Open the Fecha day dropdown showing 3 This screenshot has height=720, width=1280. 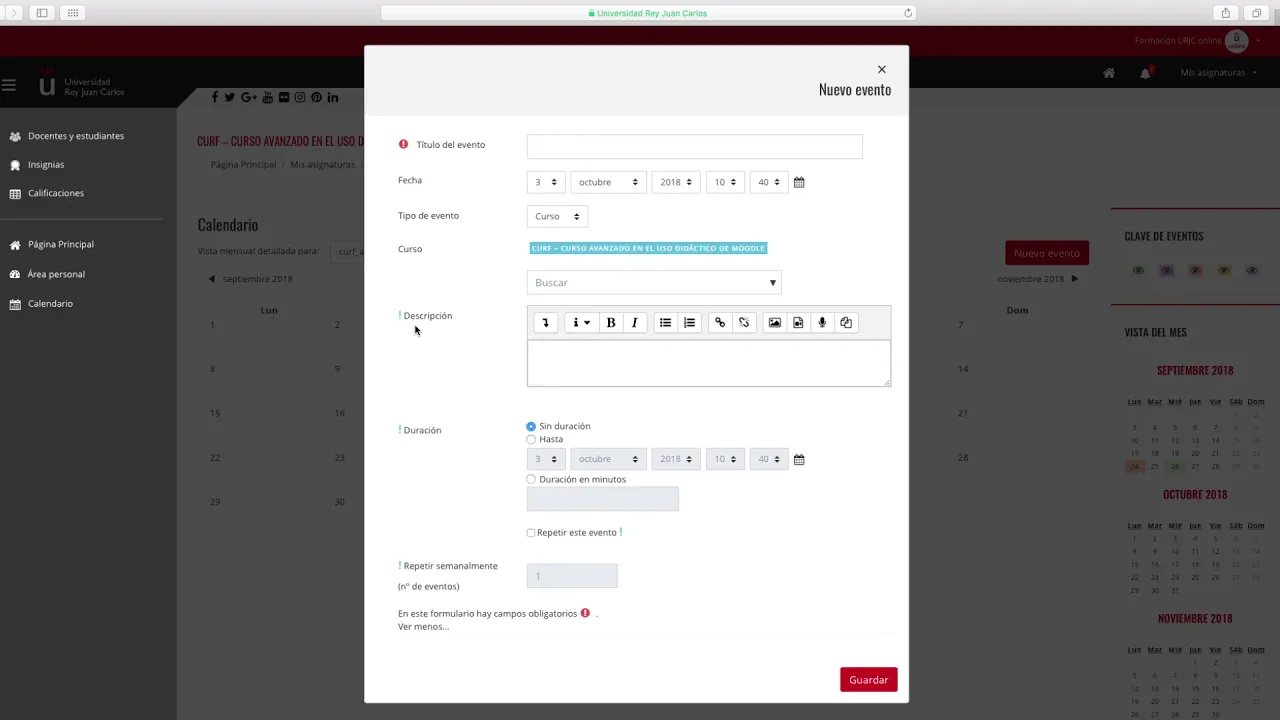coord(546,182)
